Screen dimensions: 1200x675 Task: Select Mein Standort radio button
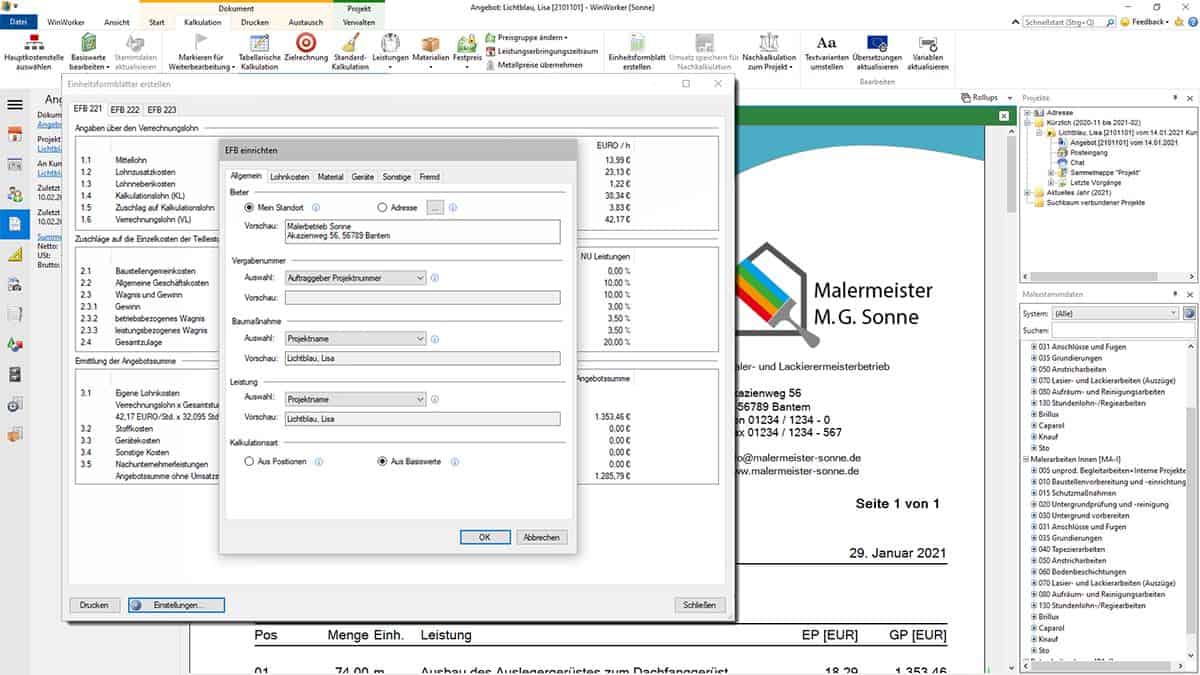(x=250, y=207)
